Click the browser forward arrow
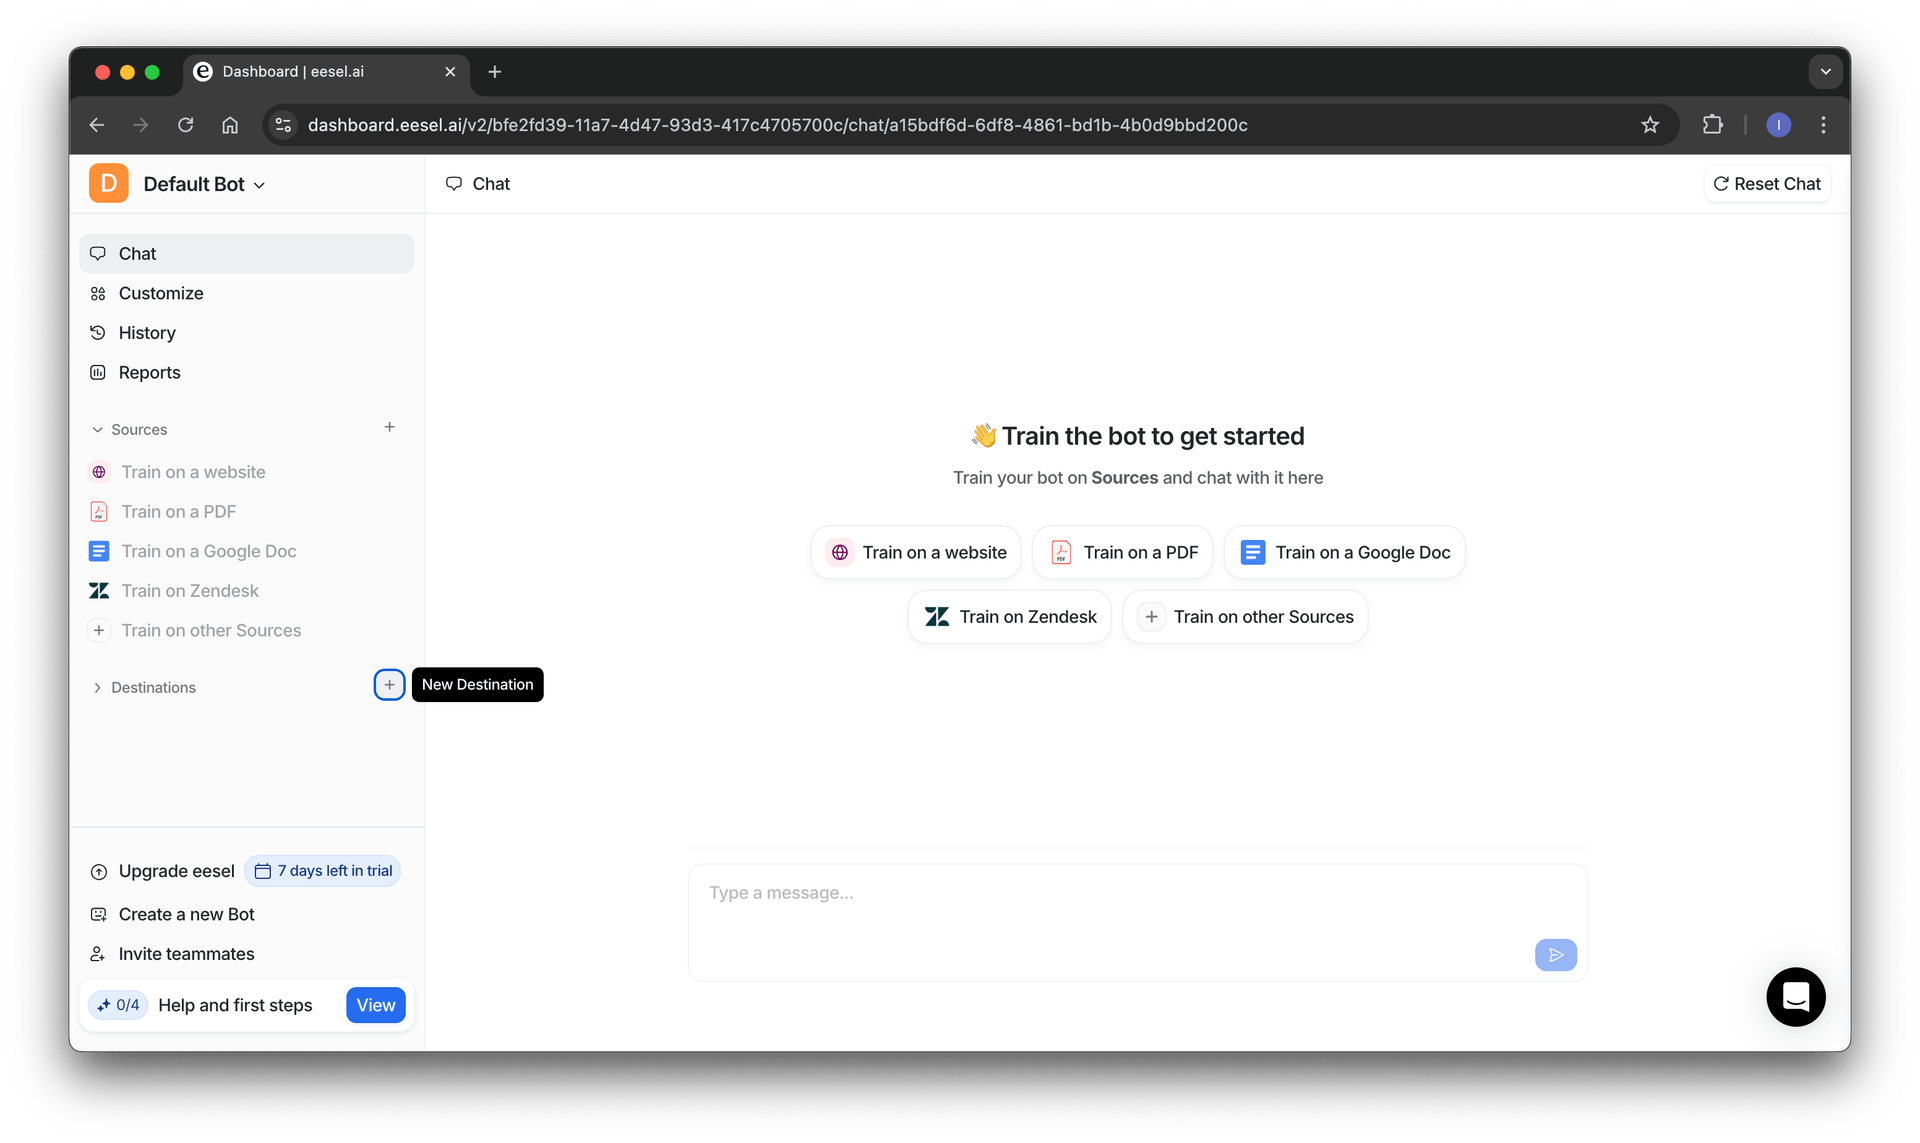The height and width of the screenshot is (1143, 1920). pos(141,125)
